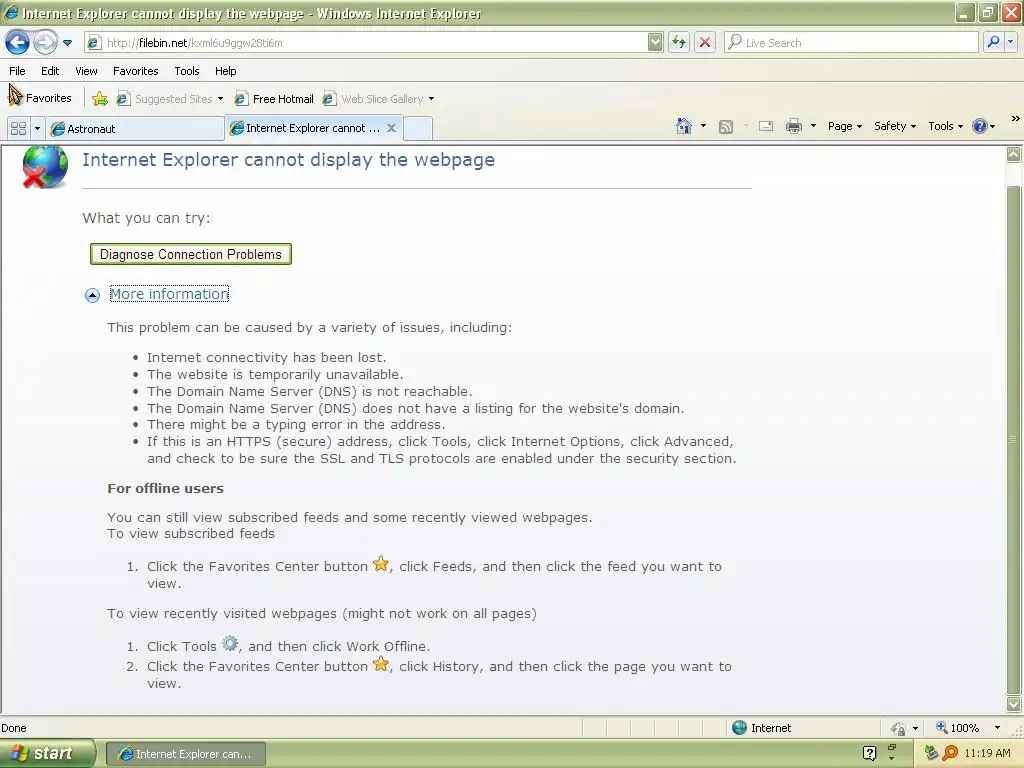Click the 11:19 AM system clock
Viewport: 1024px width, 768px height.
click(x=987, y=753)
